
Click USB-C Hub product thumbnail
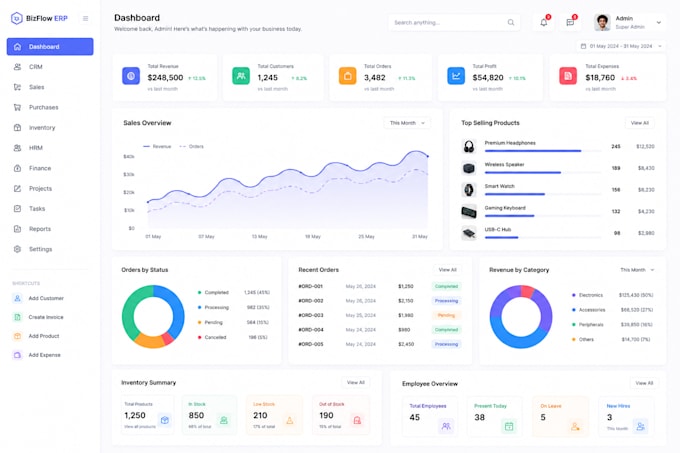coord(469,233)
